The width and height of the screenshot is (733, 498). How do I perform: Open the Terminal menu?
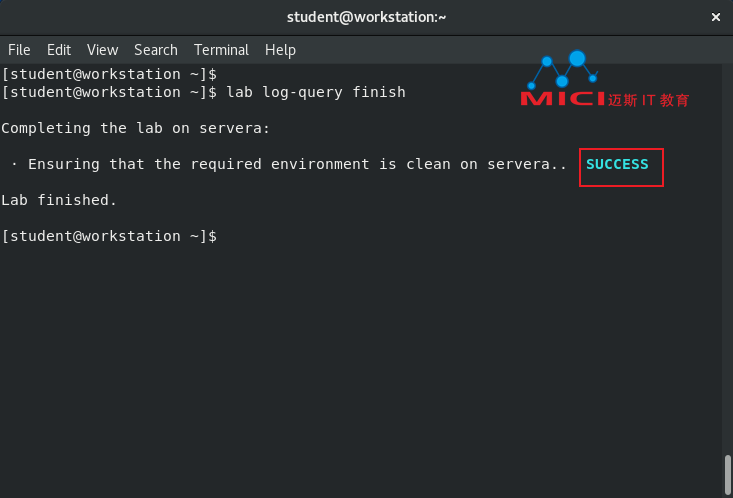coord(221,50)
